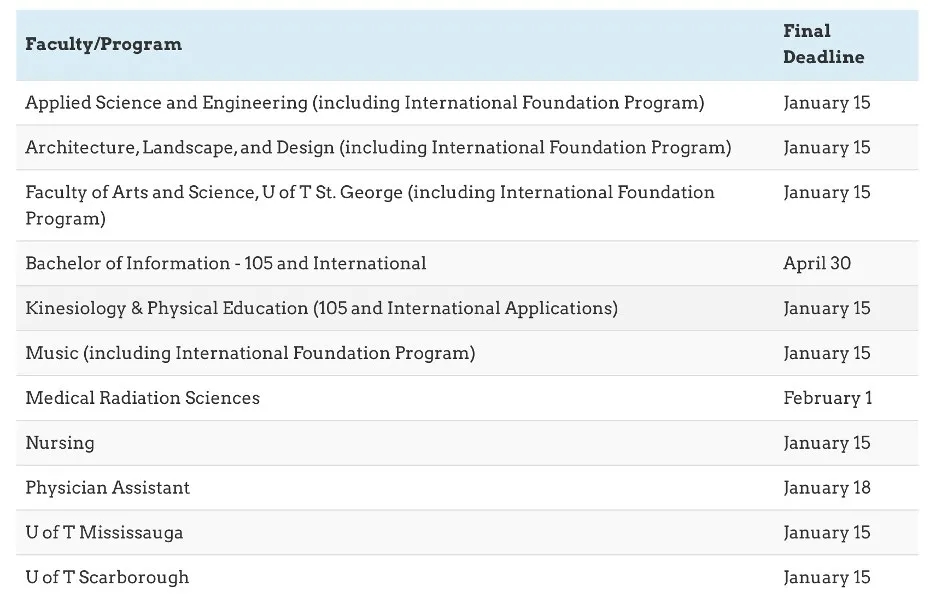Select the deadline for U of T Scarborough
Viewport: 936px width, 609px height.
[x=827, y=578]
